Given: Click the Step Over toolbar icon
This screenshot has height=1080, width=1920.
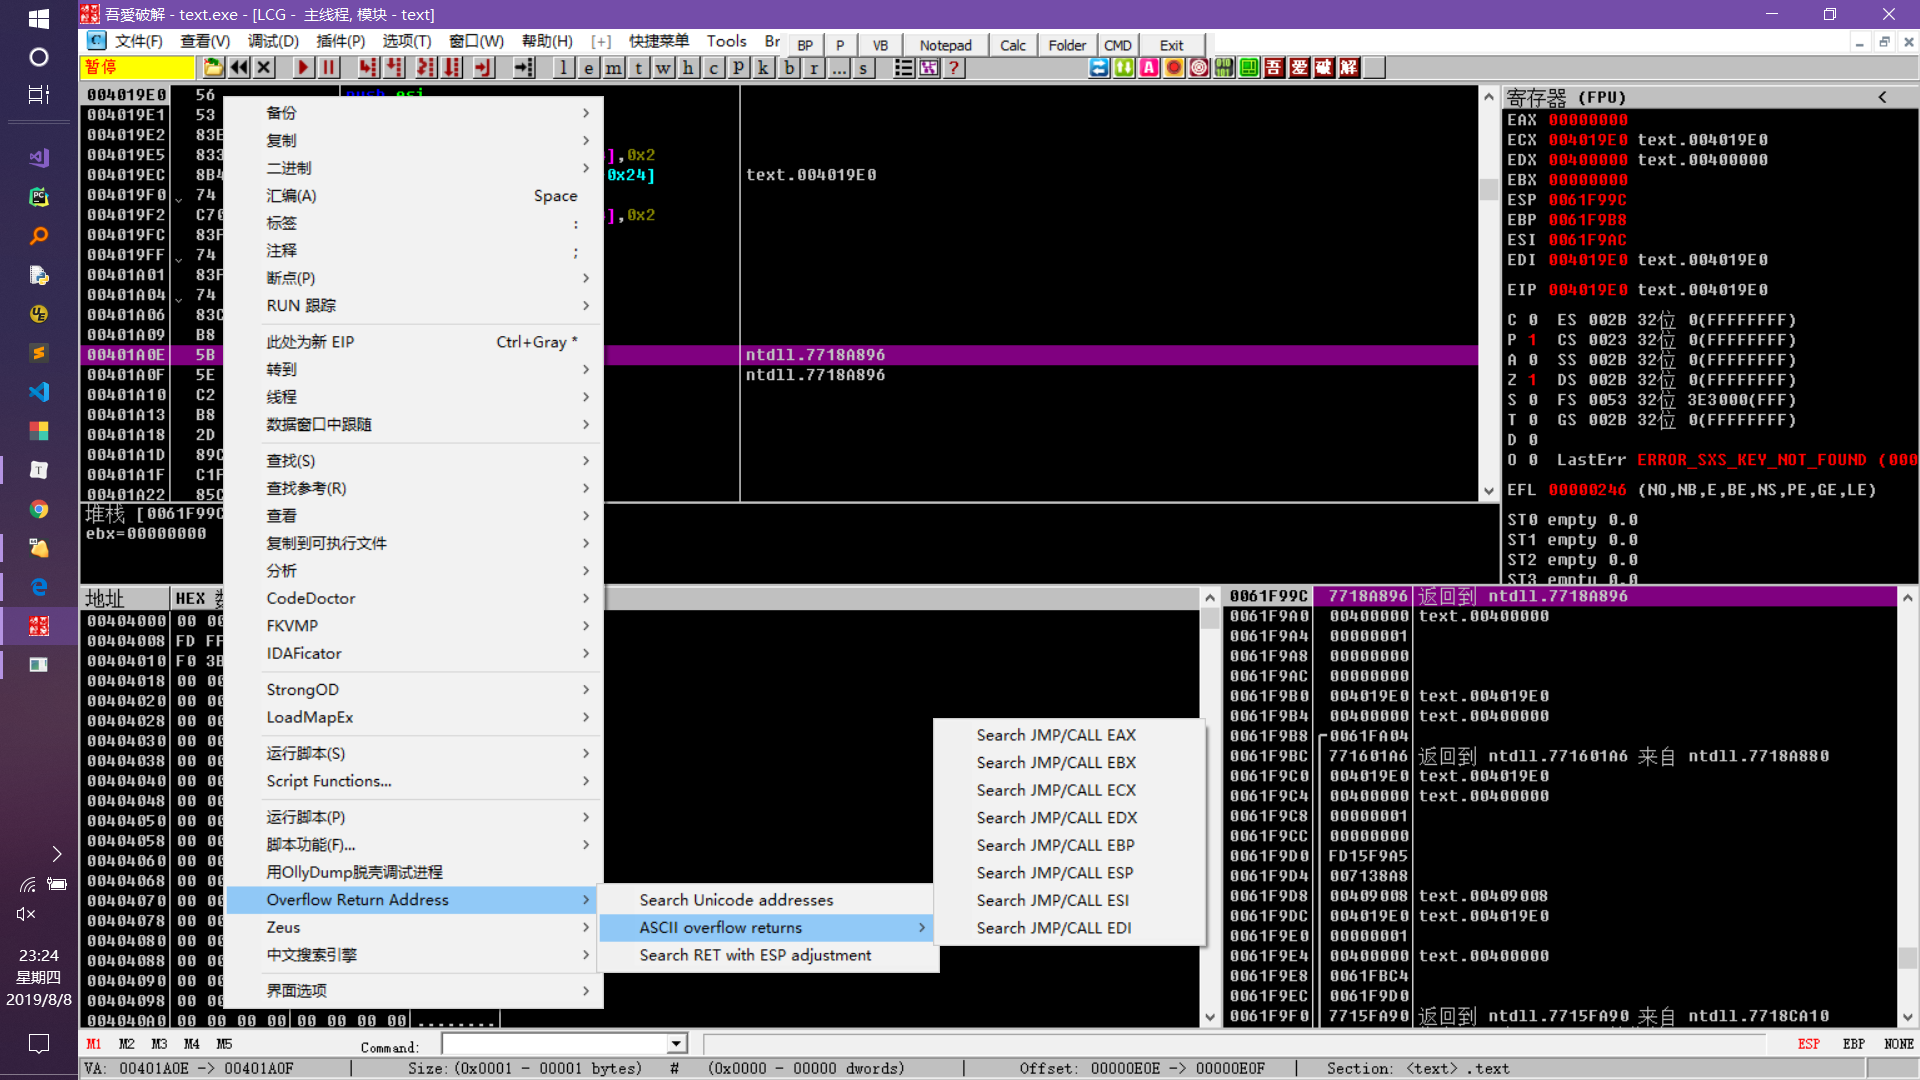Looking at the screenshot, I should tap(395, 67).
